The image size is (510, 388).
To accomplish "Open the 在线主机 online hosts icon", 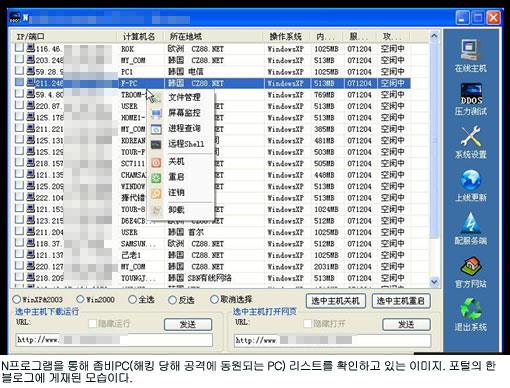I will pyautogui.click(x=471, y=56).
